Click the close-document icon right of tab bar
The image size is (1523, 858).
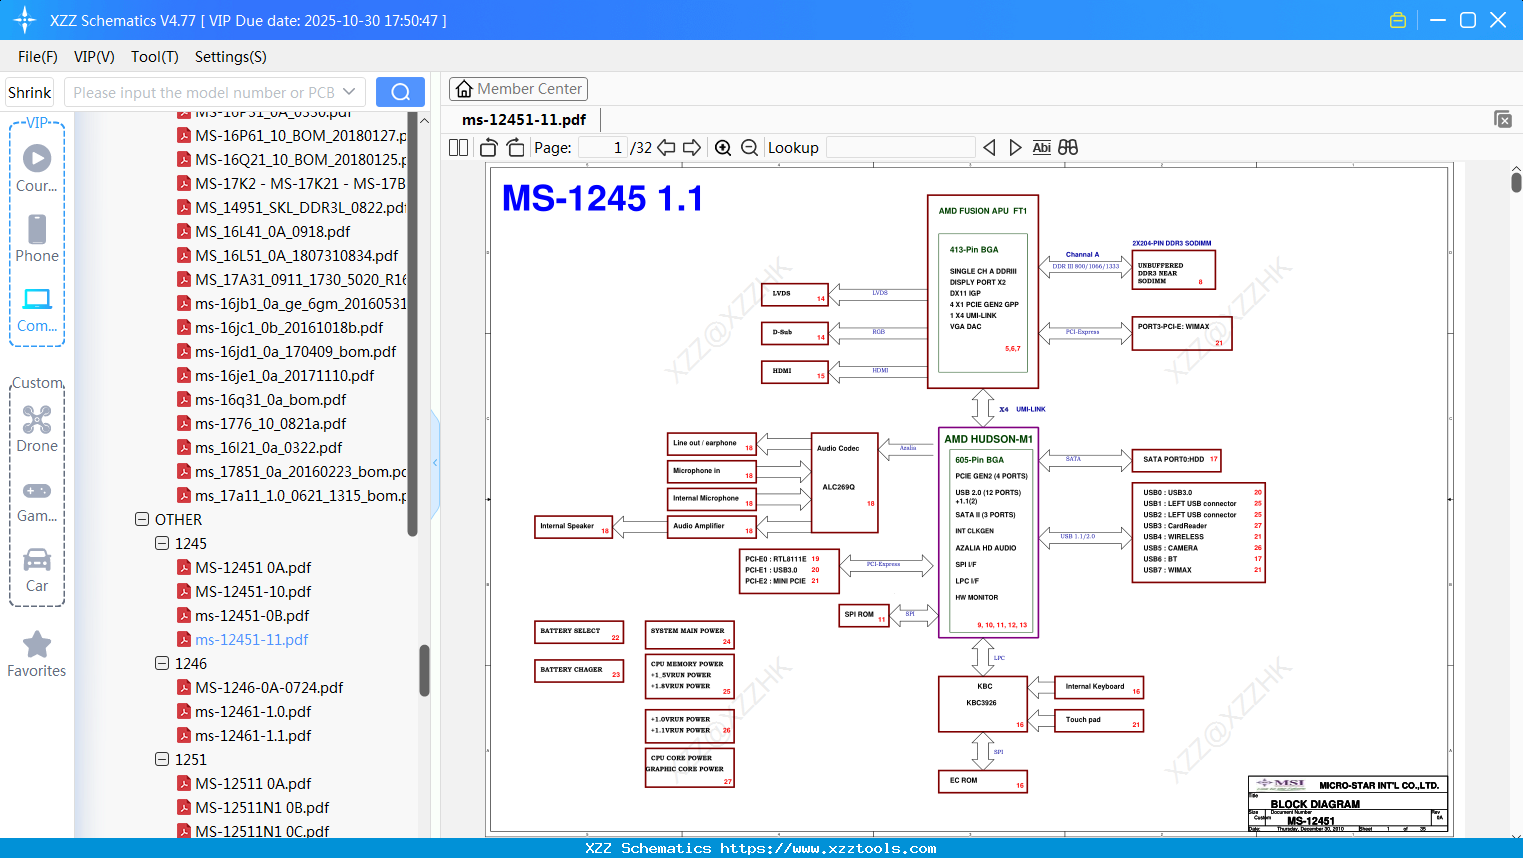pyautogui.click(x=1503, y=119)
